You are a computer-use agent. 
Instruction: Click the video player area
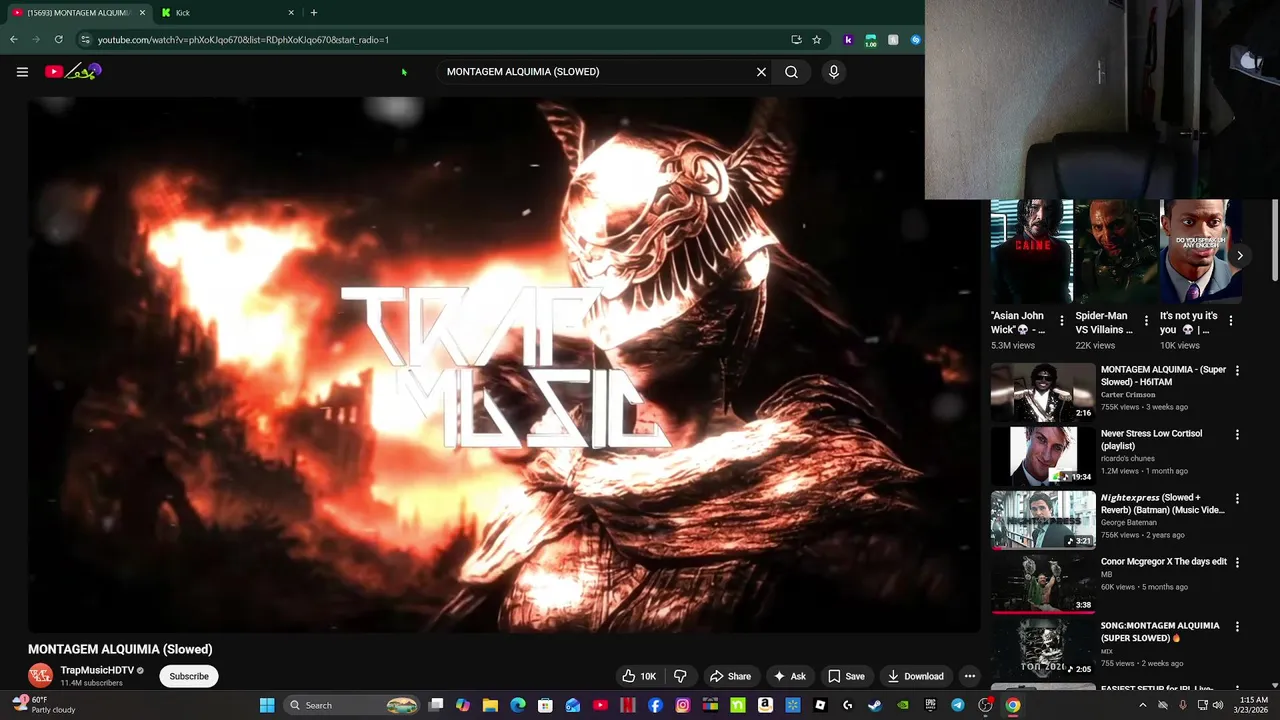point(504,364)
